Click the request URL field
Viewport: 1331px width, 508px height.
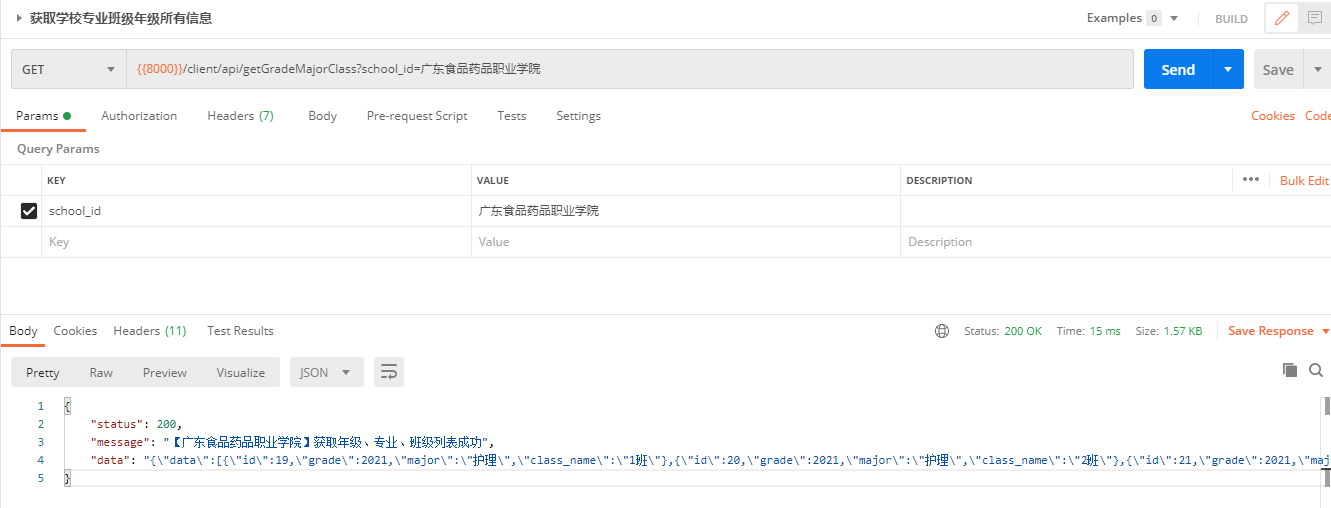point(632,70)
